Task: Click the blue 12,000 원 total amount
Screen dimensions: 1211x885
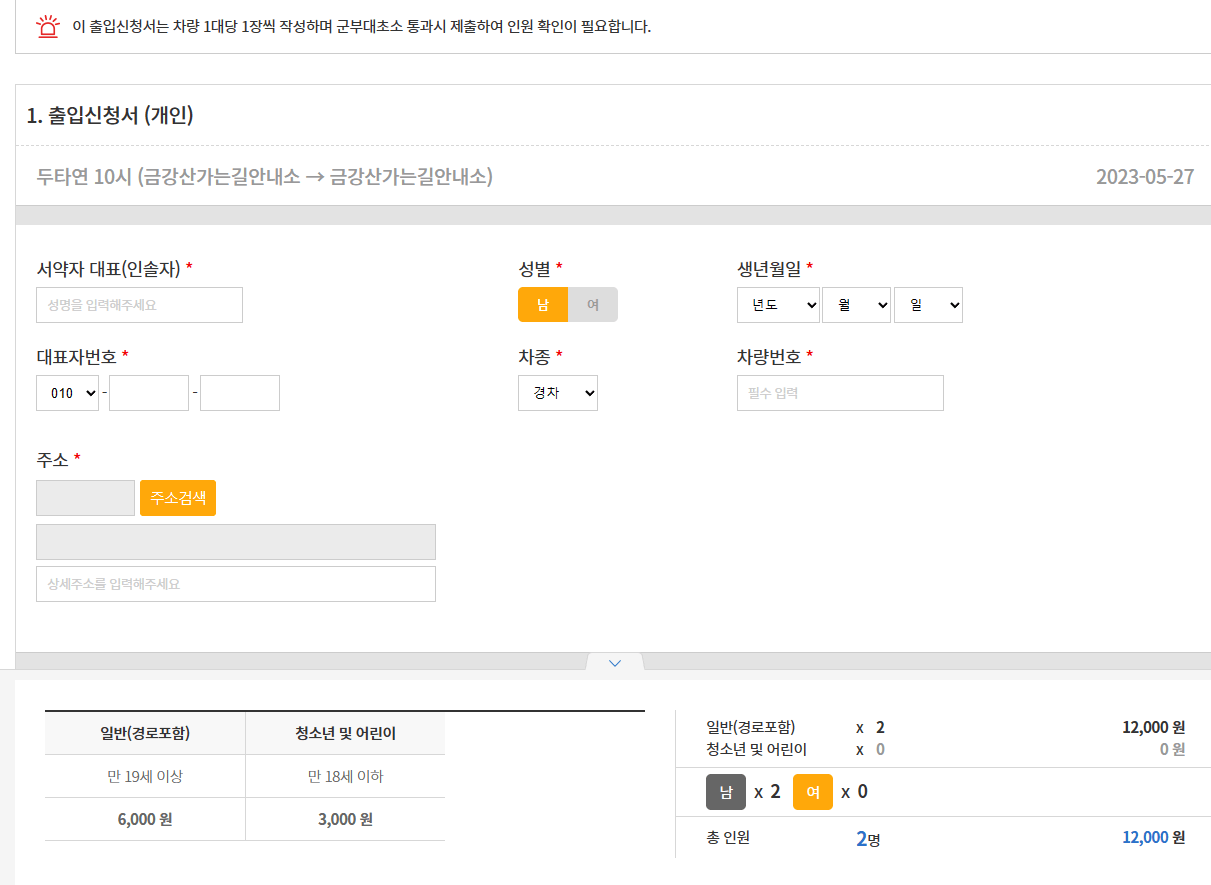Action: click(x=1151, y=837)
